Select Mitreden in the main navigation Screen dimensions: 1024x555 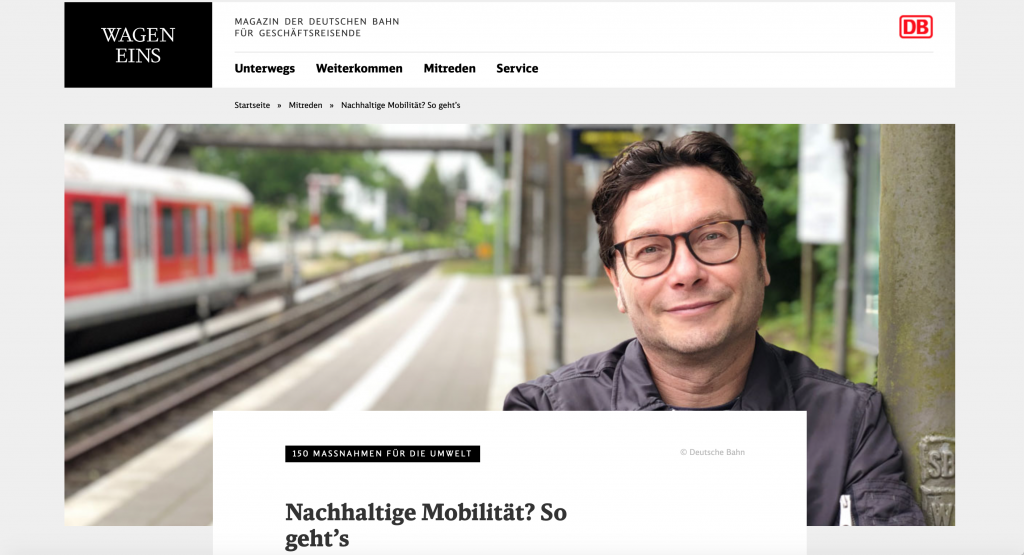[x=449, y=69]
